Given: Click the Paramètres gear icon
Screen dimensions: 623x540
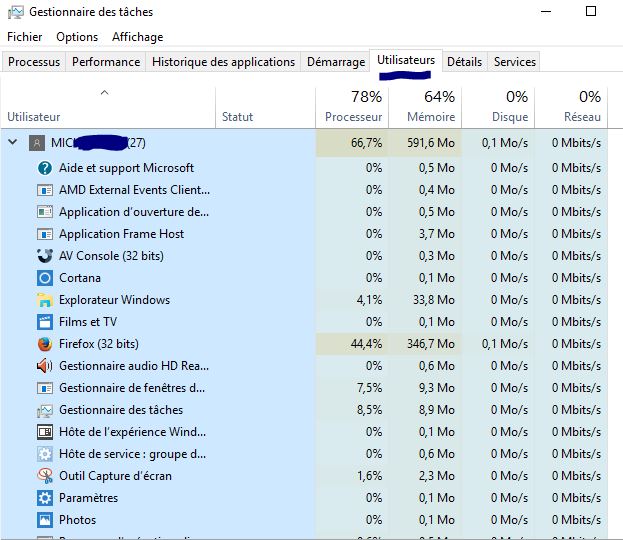Looking at the screenshot, I should click(45, 498).
